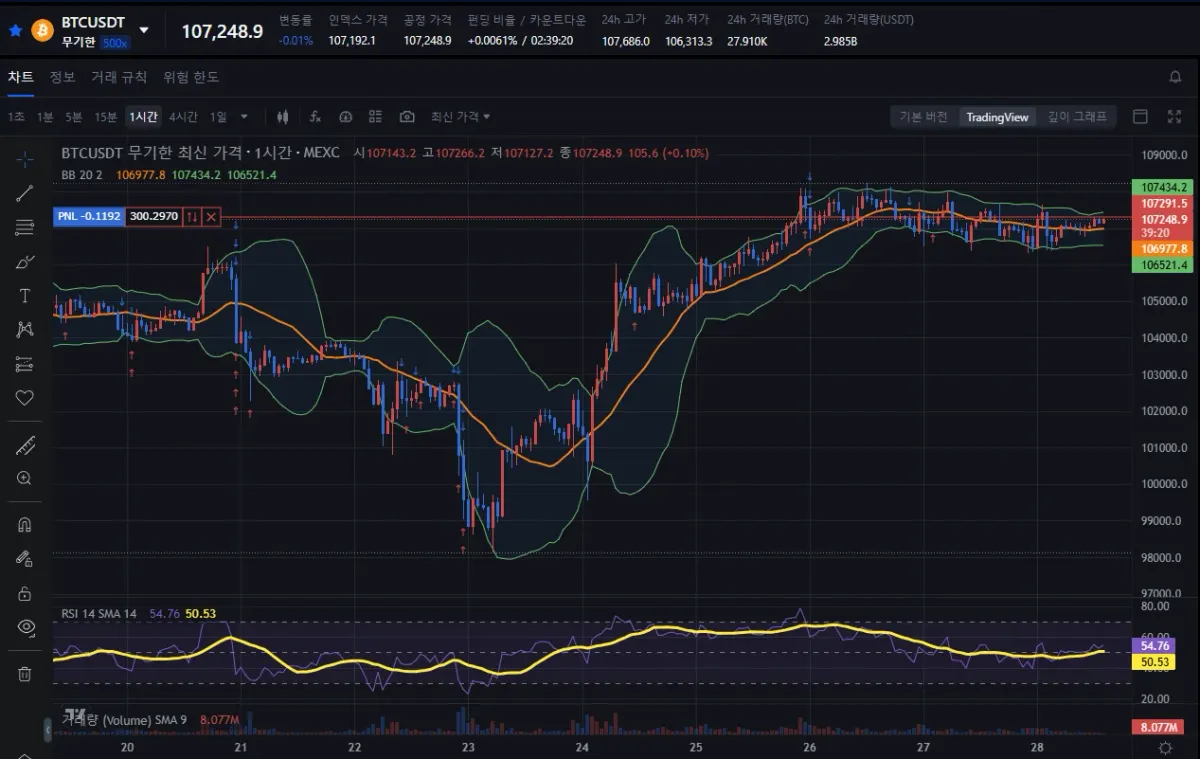
Task: Open the 거래 규칙 tab
Action: 119,77
